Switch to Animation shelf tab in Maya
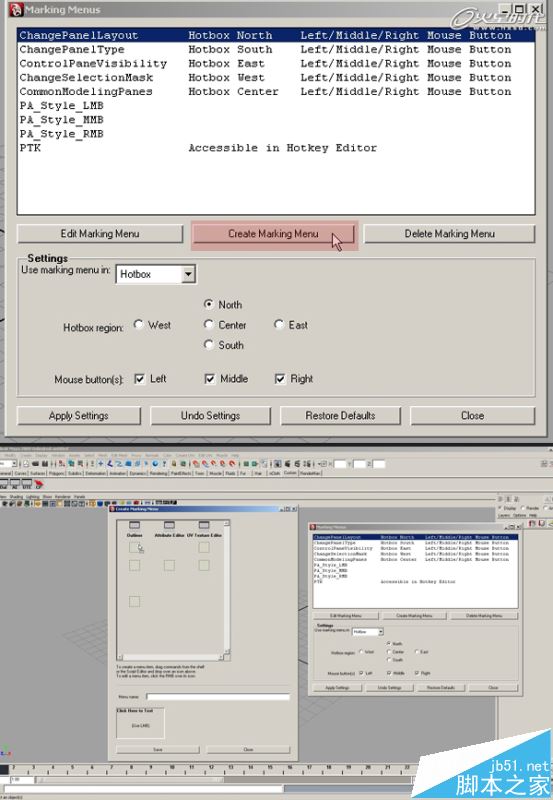This screenshot has width=553, height=800. (118, 473)
